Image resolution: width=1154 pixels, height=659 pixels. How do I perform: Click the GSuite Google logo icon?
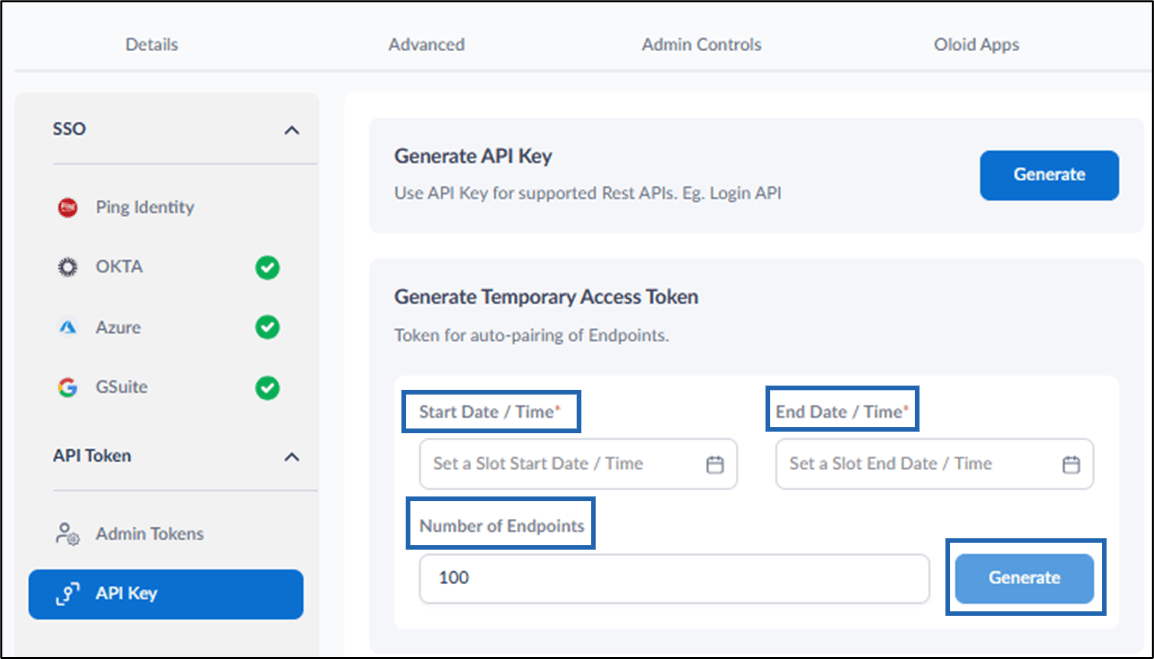tap(68, 387)
